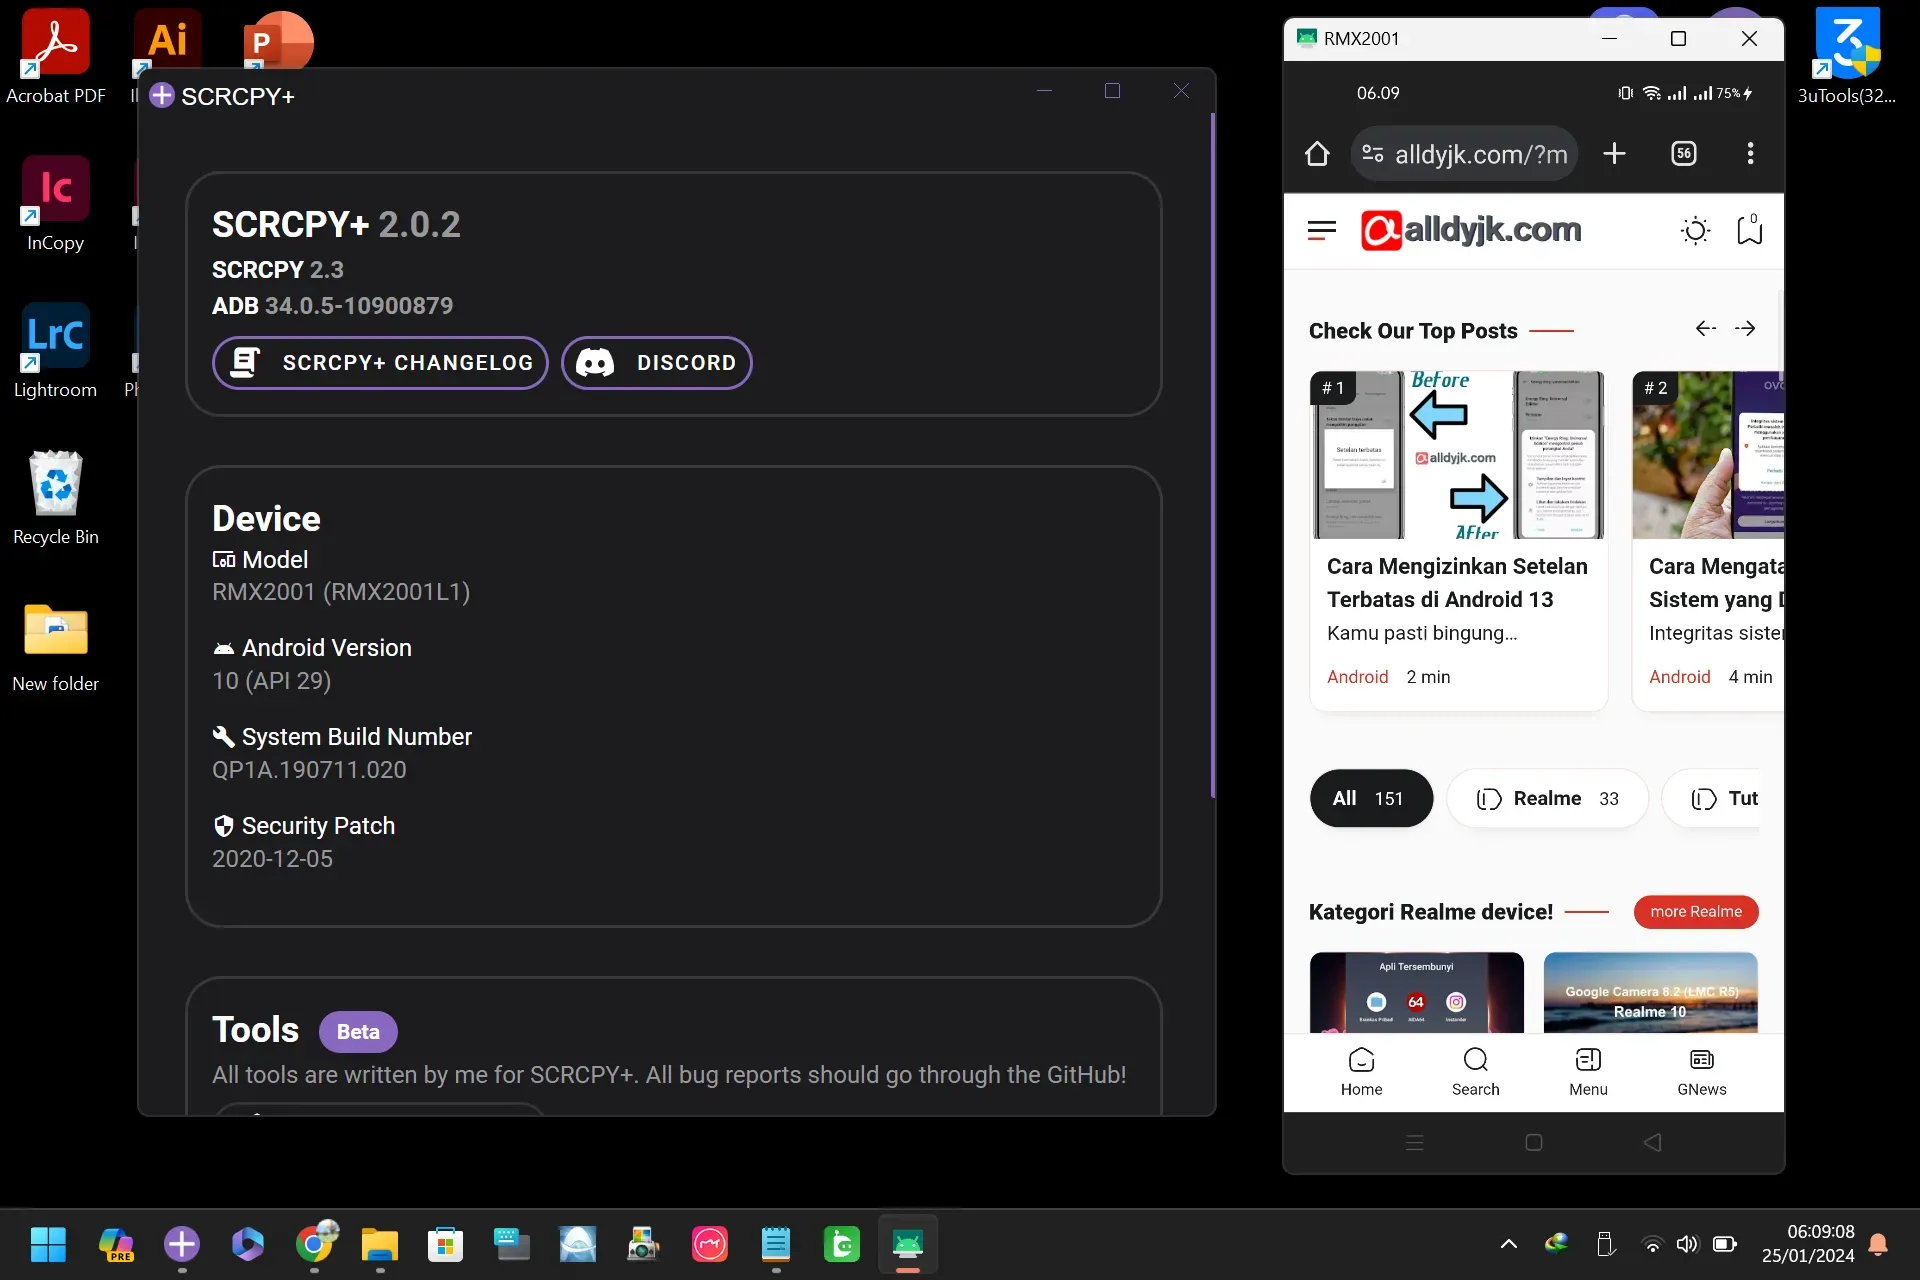Click the 'ADB 34.0.5-10900879' version text
Viewport: 1920px width, 1280px height.
point(332,306)
